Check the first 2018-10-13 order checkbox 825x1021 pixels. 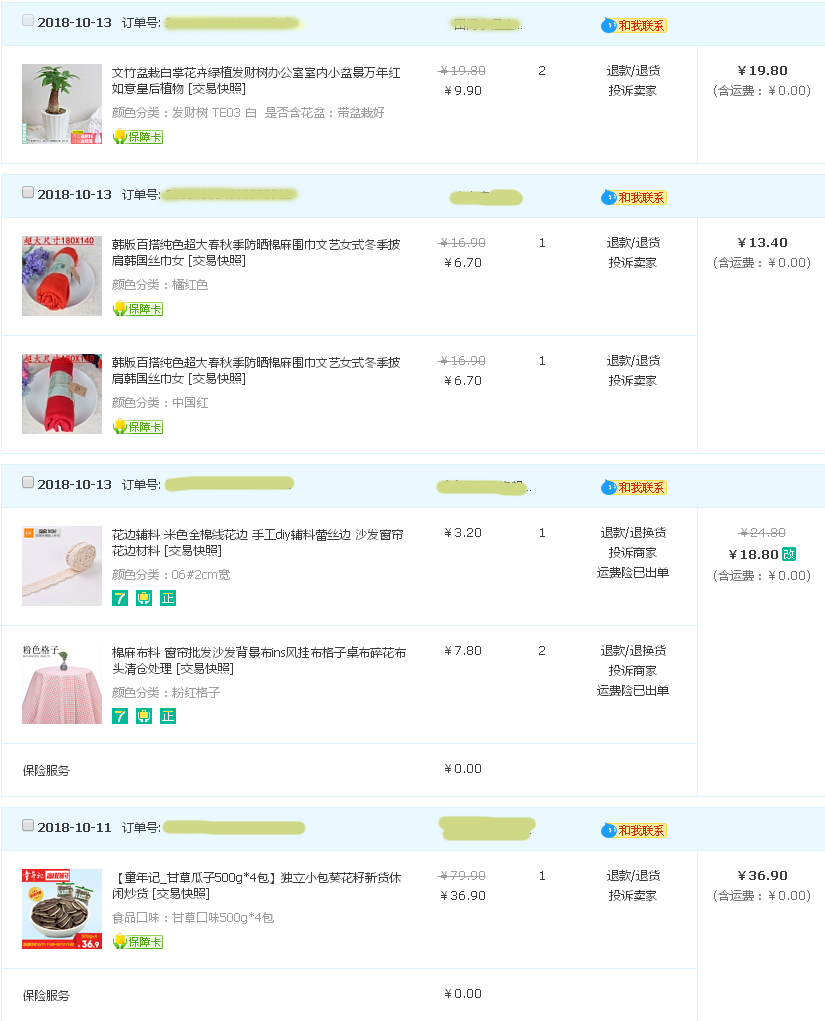28,20
